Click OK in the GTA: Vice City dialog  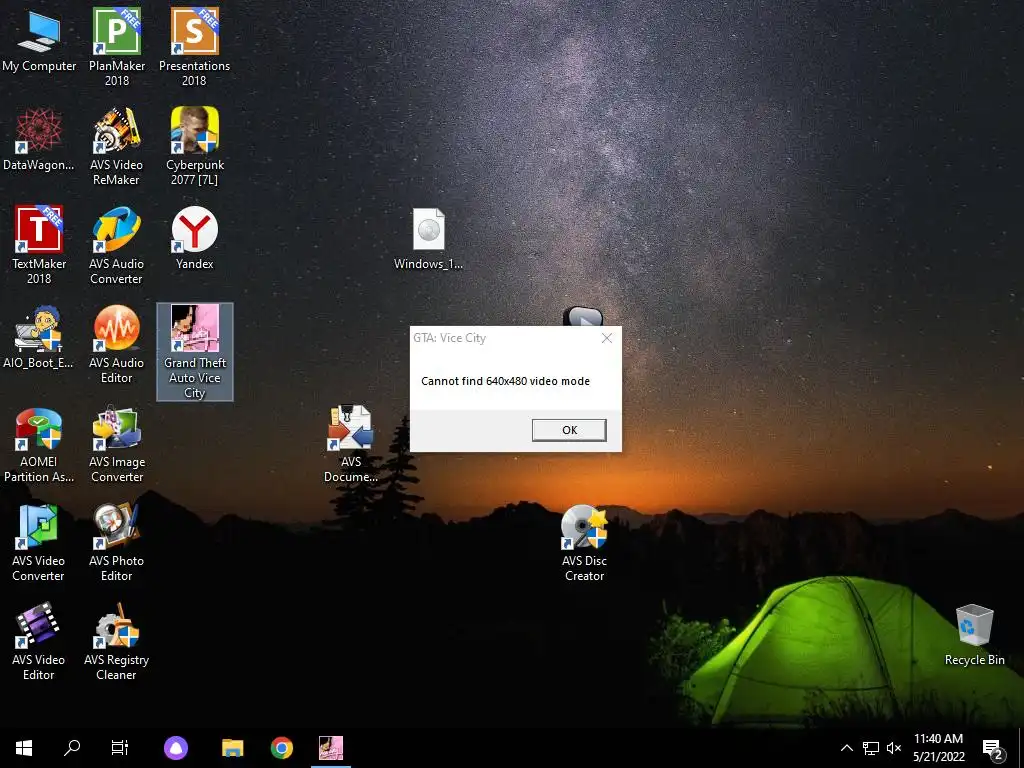pos(569,430)
